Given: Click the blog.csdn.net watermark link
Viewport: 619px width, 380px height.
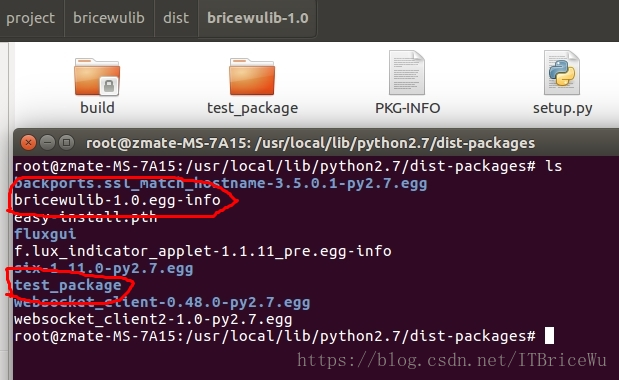Looking at the screenshot, I should [x=451, y=360].
